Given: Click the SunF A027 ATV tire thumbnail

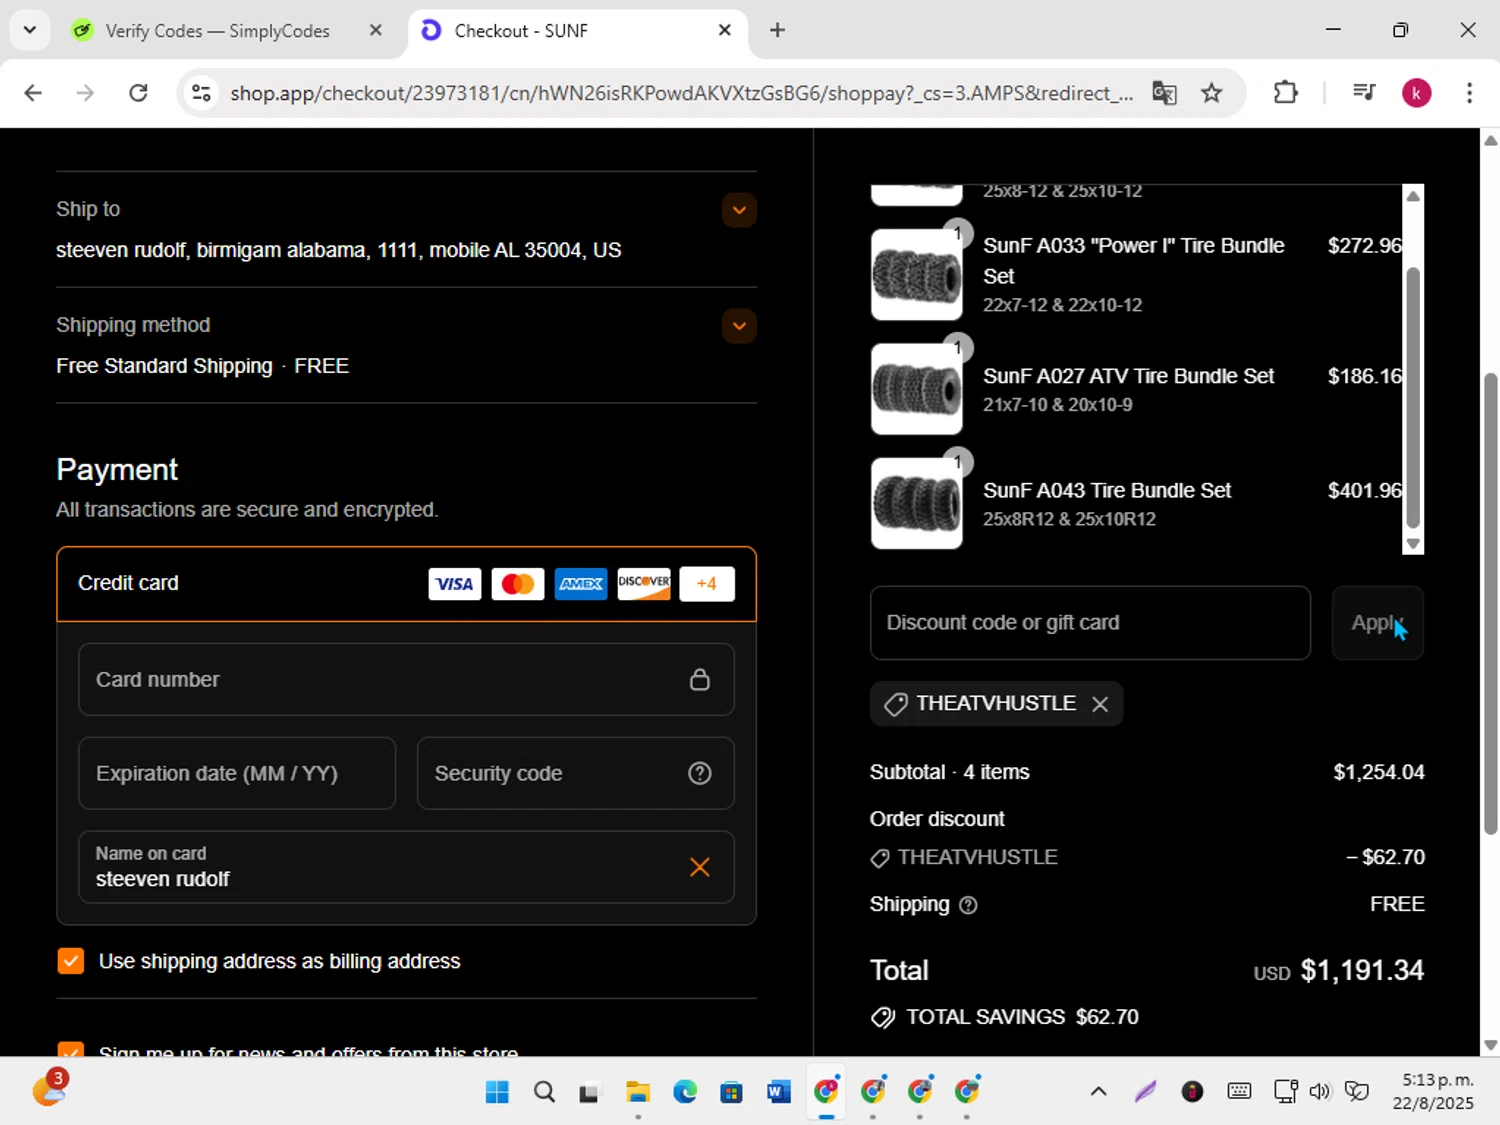Looking at the screenshot, I should point(917,389).
